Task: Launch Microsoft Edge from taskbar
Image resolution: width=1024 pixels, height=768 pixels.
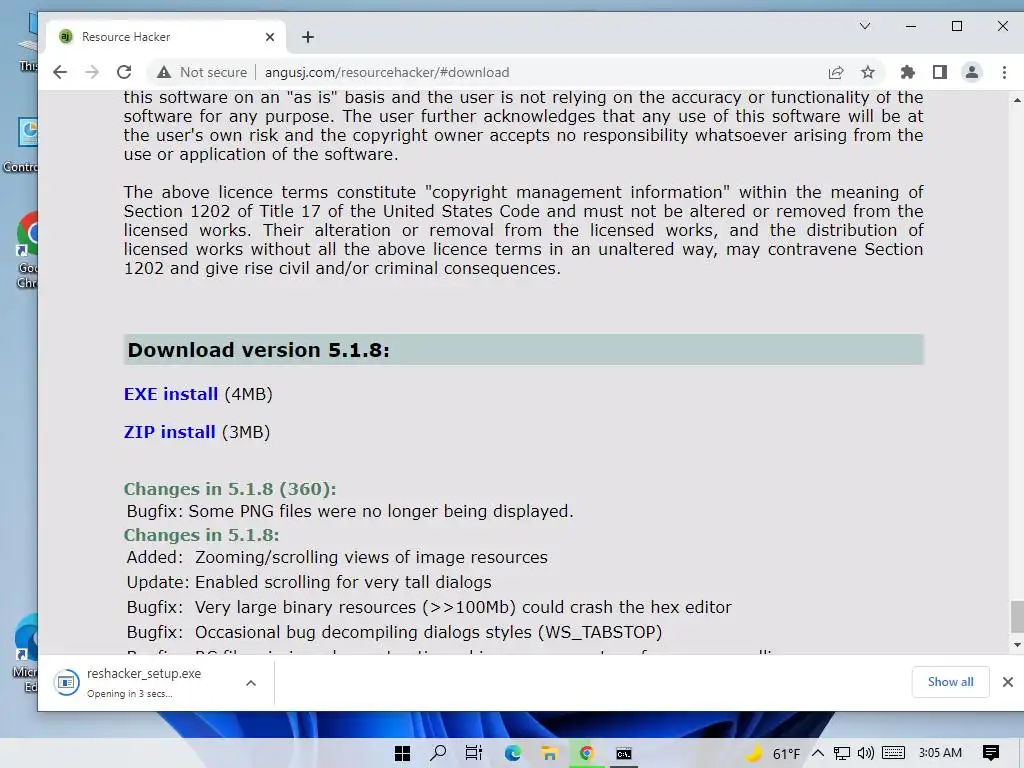Action: pyautogui.click(x=512, y=754)
